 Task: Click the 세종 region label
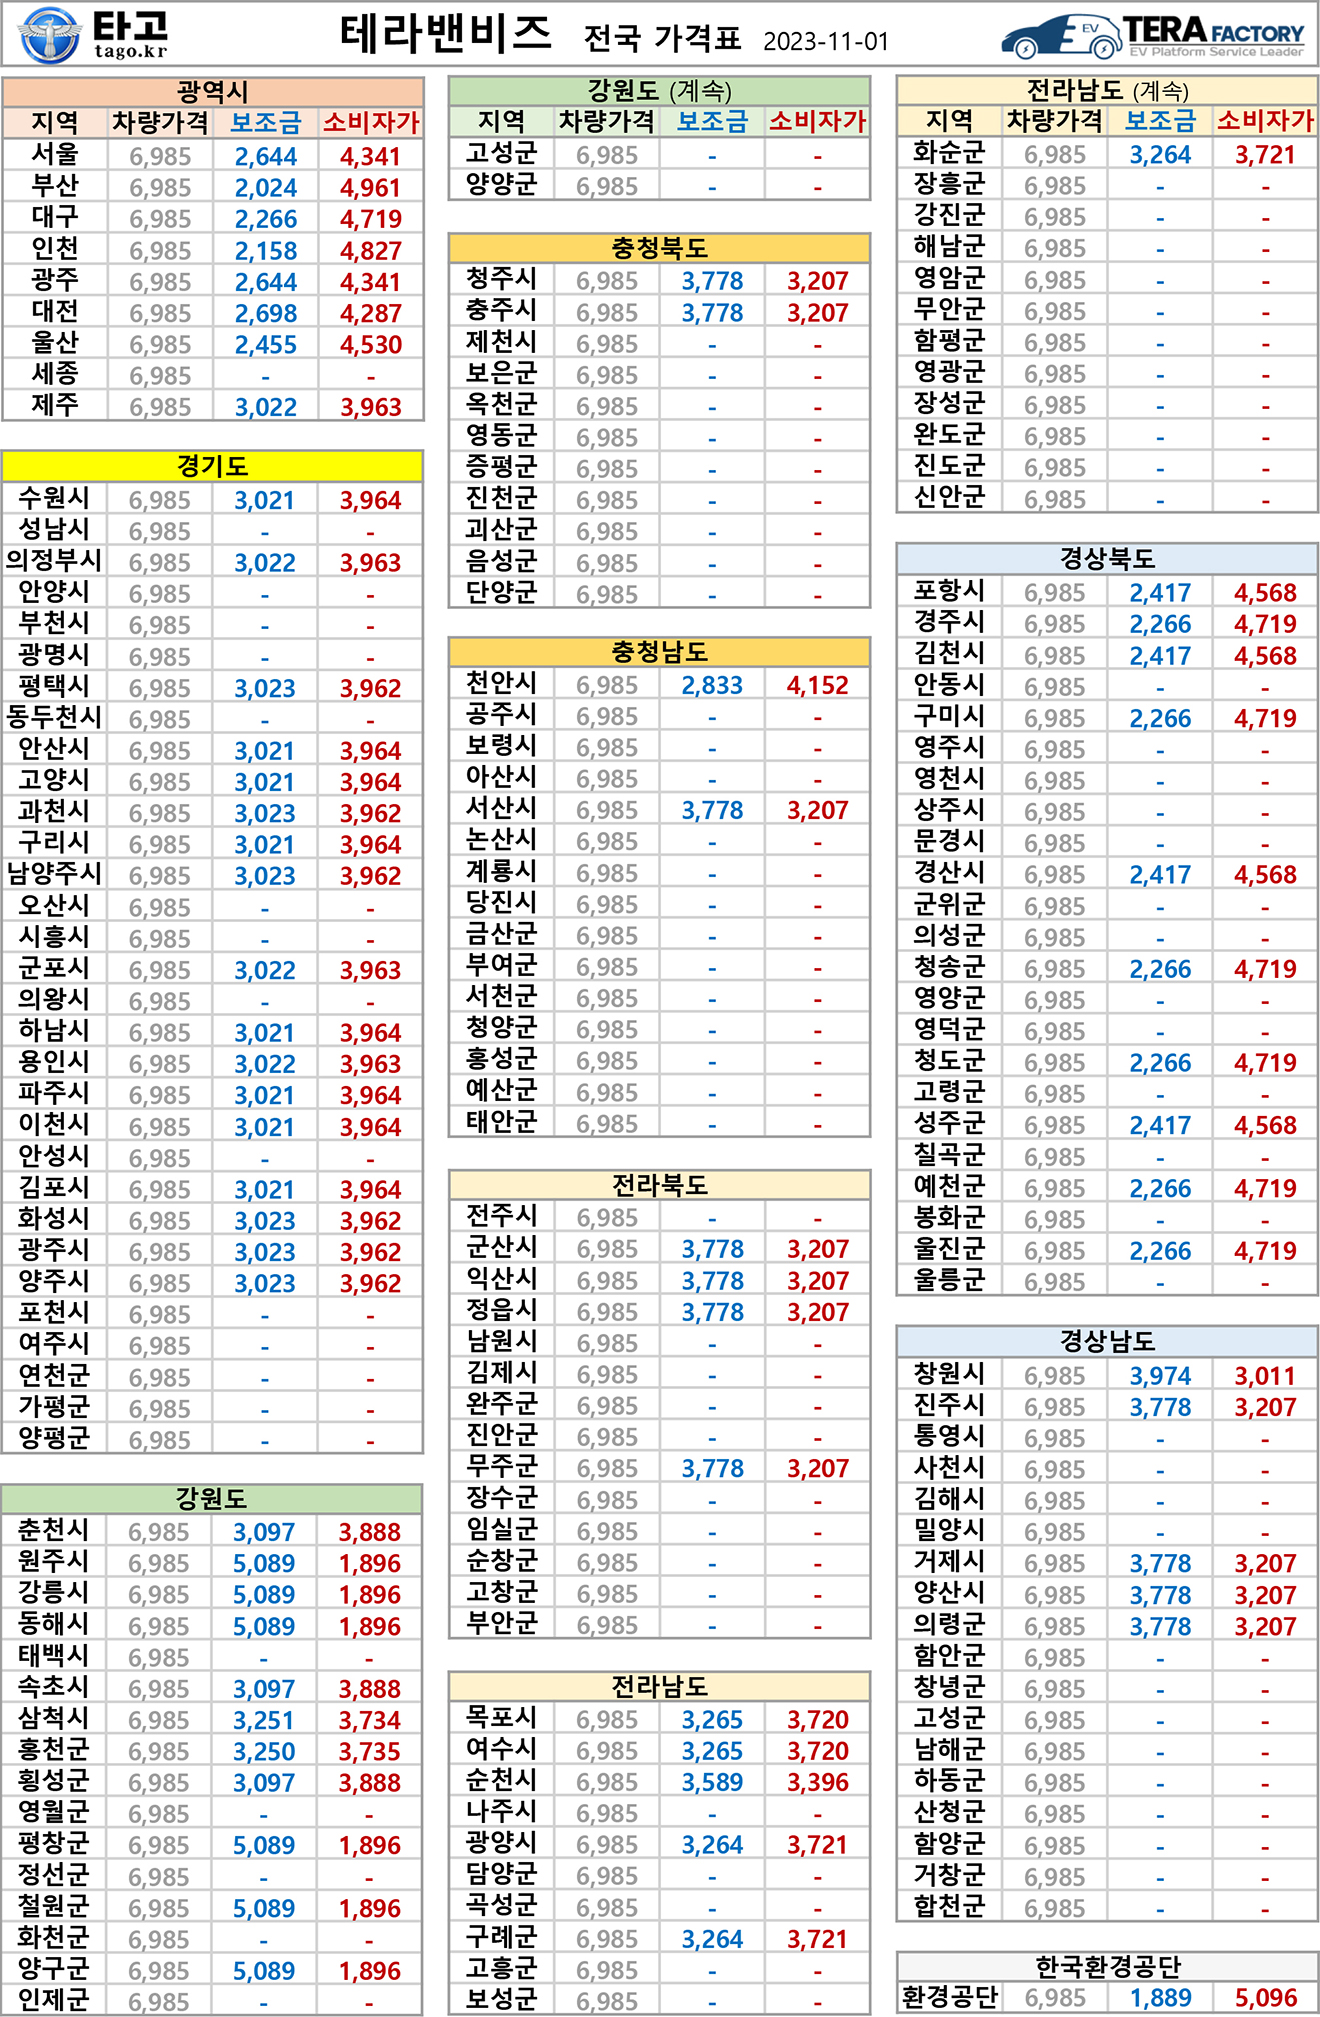55,374
